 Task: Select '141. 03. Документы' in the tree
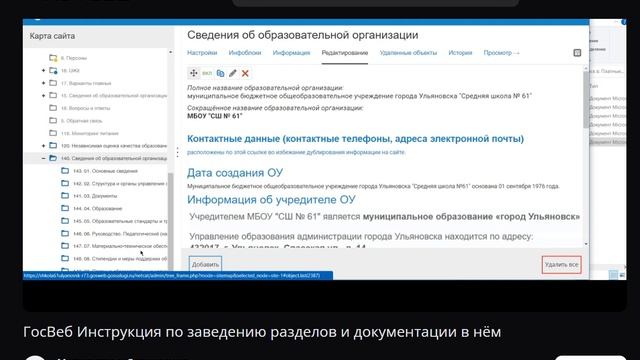tap(95, 196)
